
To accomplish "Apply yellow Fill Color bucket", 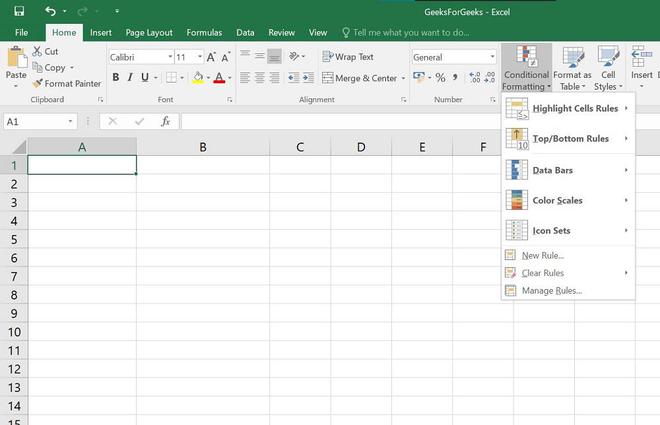I will click(198, 77).
